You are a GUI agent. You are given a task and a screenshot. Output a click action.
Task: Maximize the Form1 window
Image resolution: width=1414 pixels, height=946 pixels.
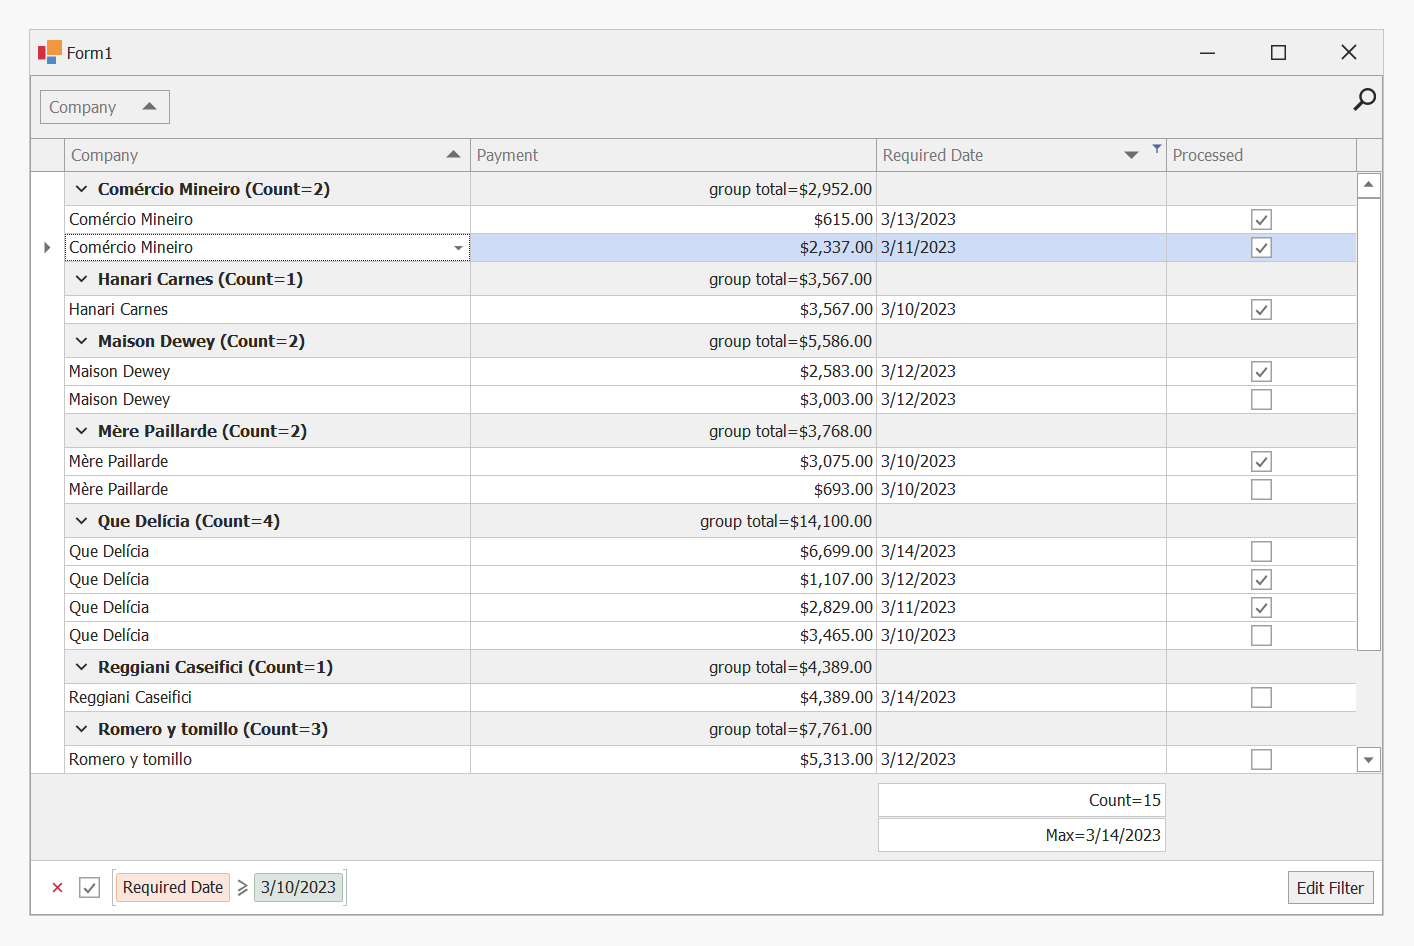click(x=1278, y=52)
